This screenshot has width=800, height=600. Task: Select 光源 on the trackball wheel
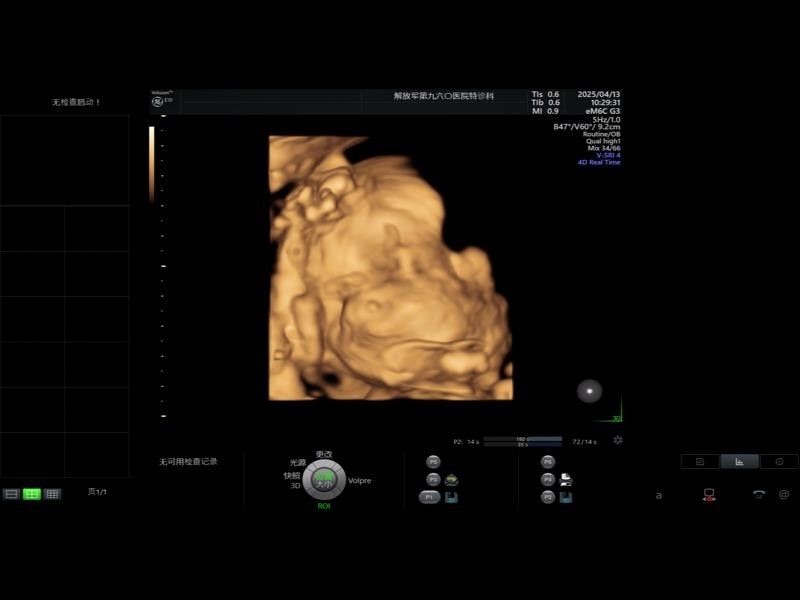pyautogui.click(x=298, y=463)
